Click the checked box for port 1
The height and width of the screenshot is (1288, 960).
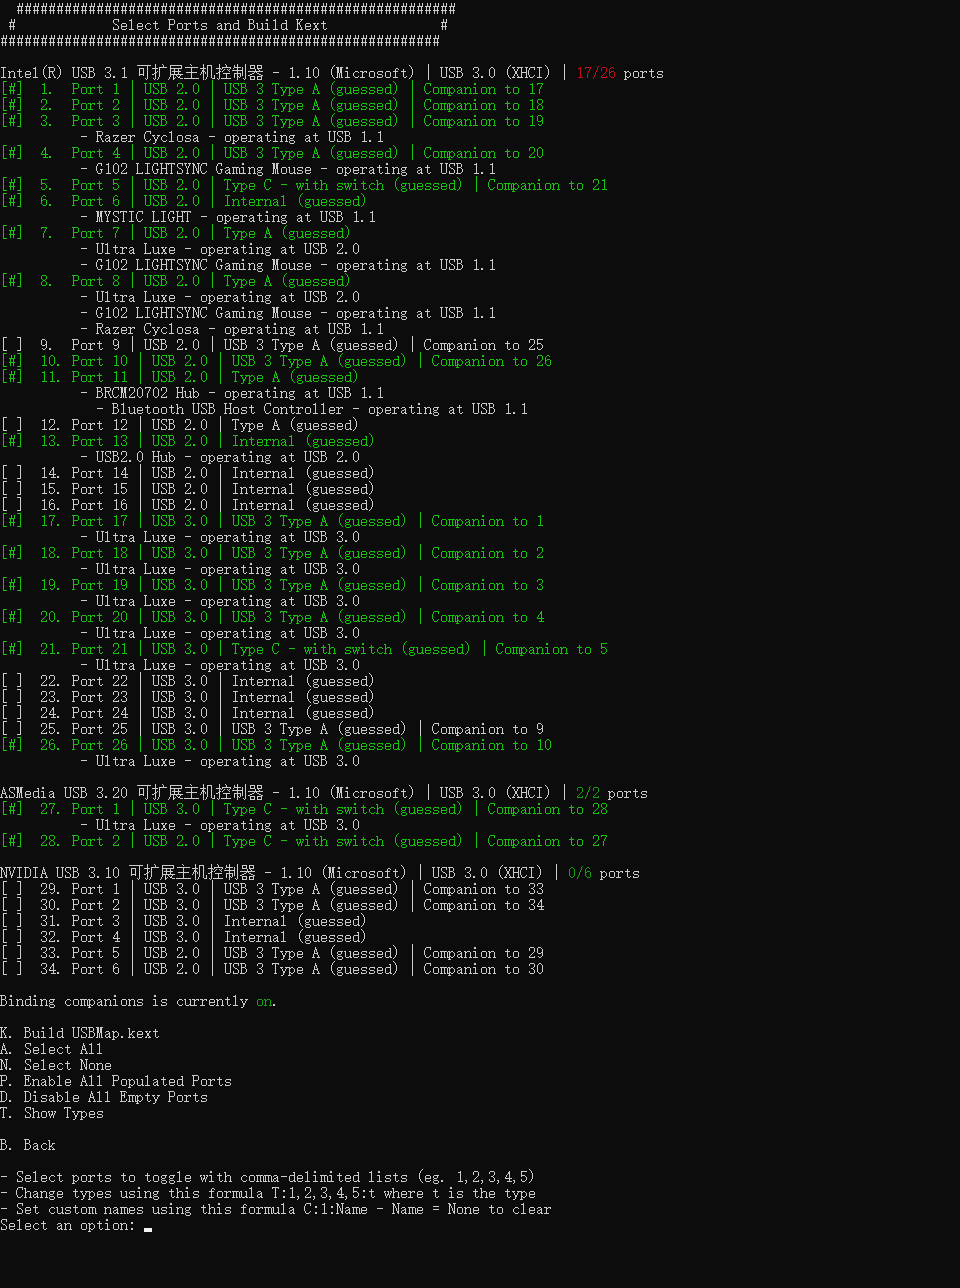click(x=11, y=89)
